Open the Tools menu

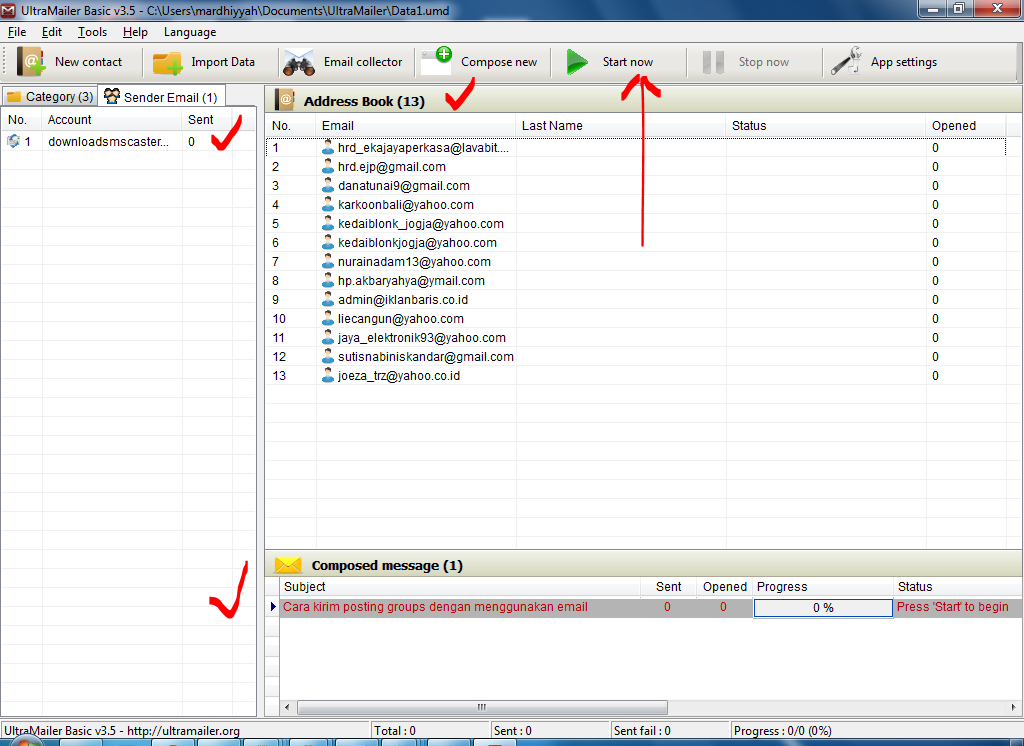coord(92,32)
